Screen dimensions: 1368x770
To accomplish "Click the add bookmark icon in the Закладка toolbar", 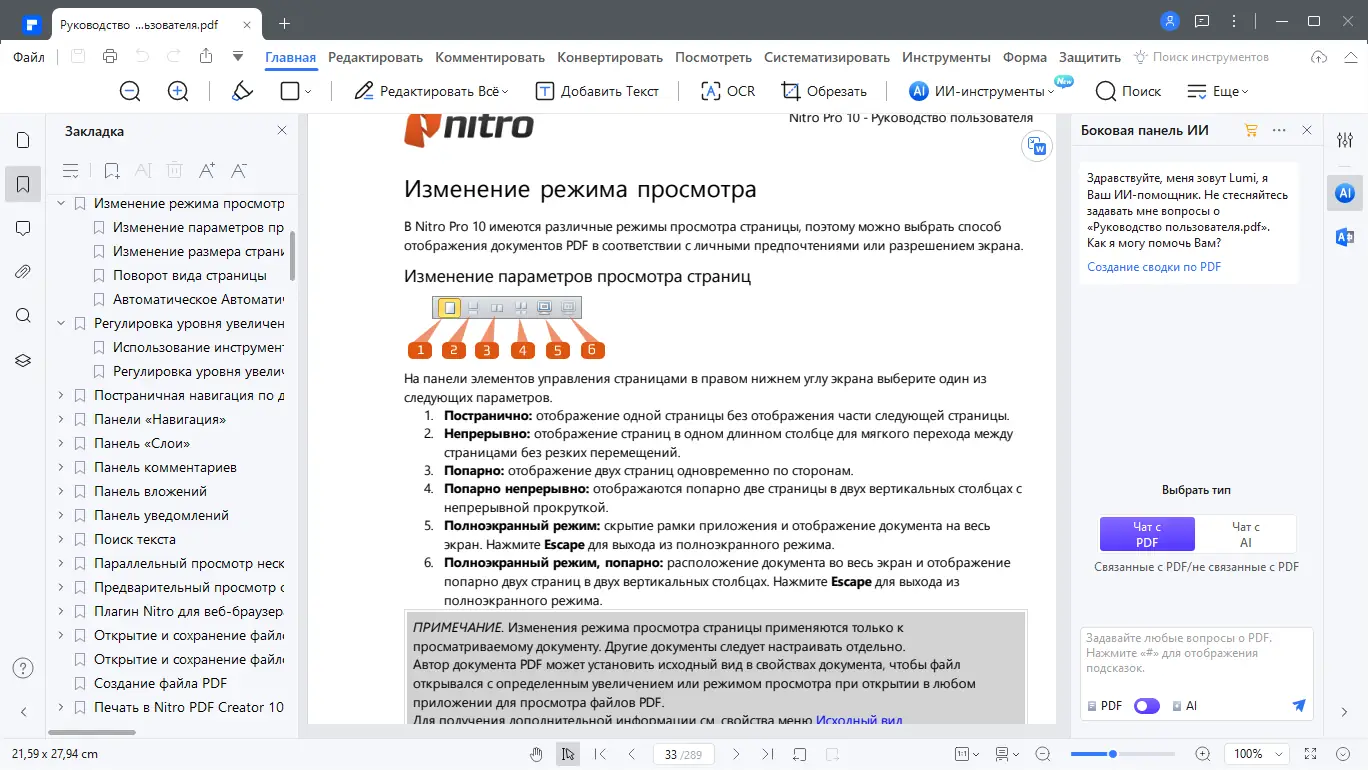I will [x=112, y=171].
